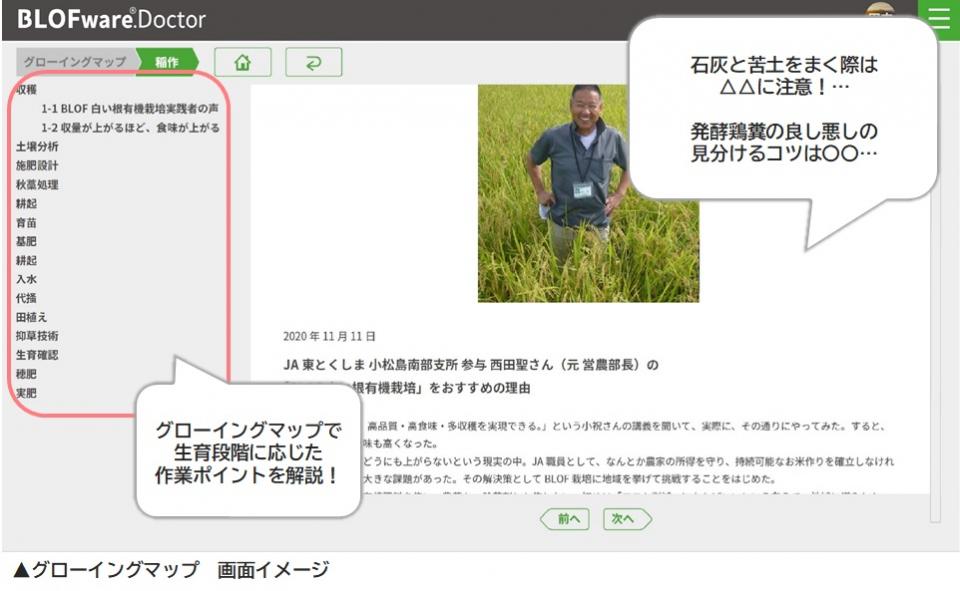
Task: Select the グローイングマップ breadcrumb
Action: [x=75, y=62]
